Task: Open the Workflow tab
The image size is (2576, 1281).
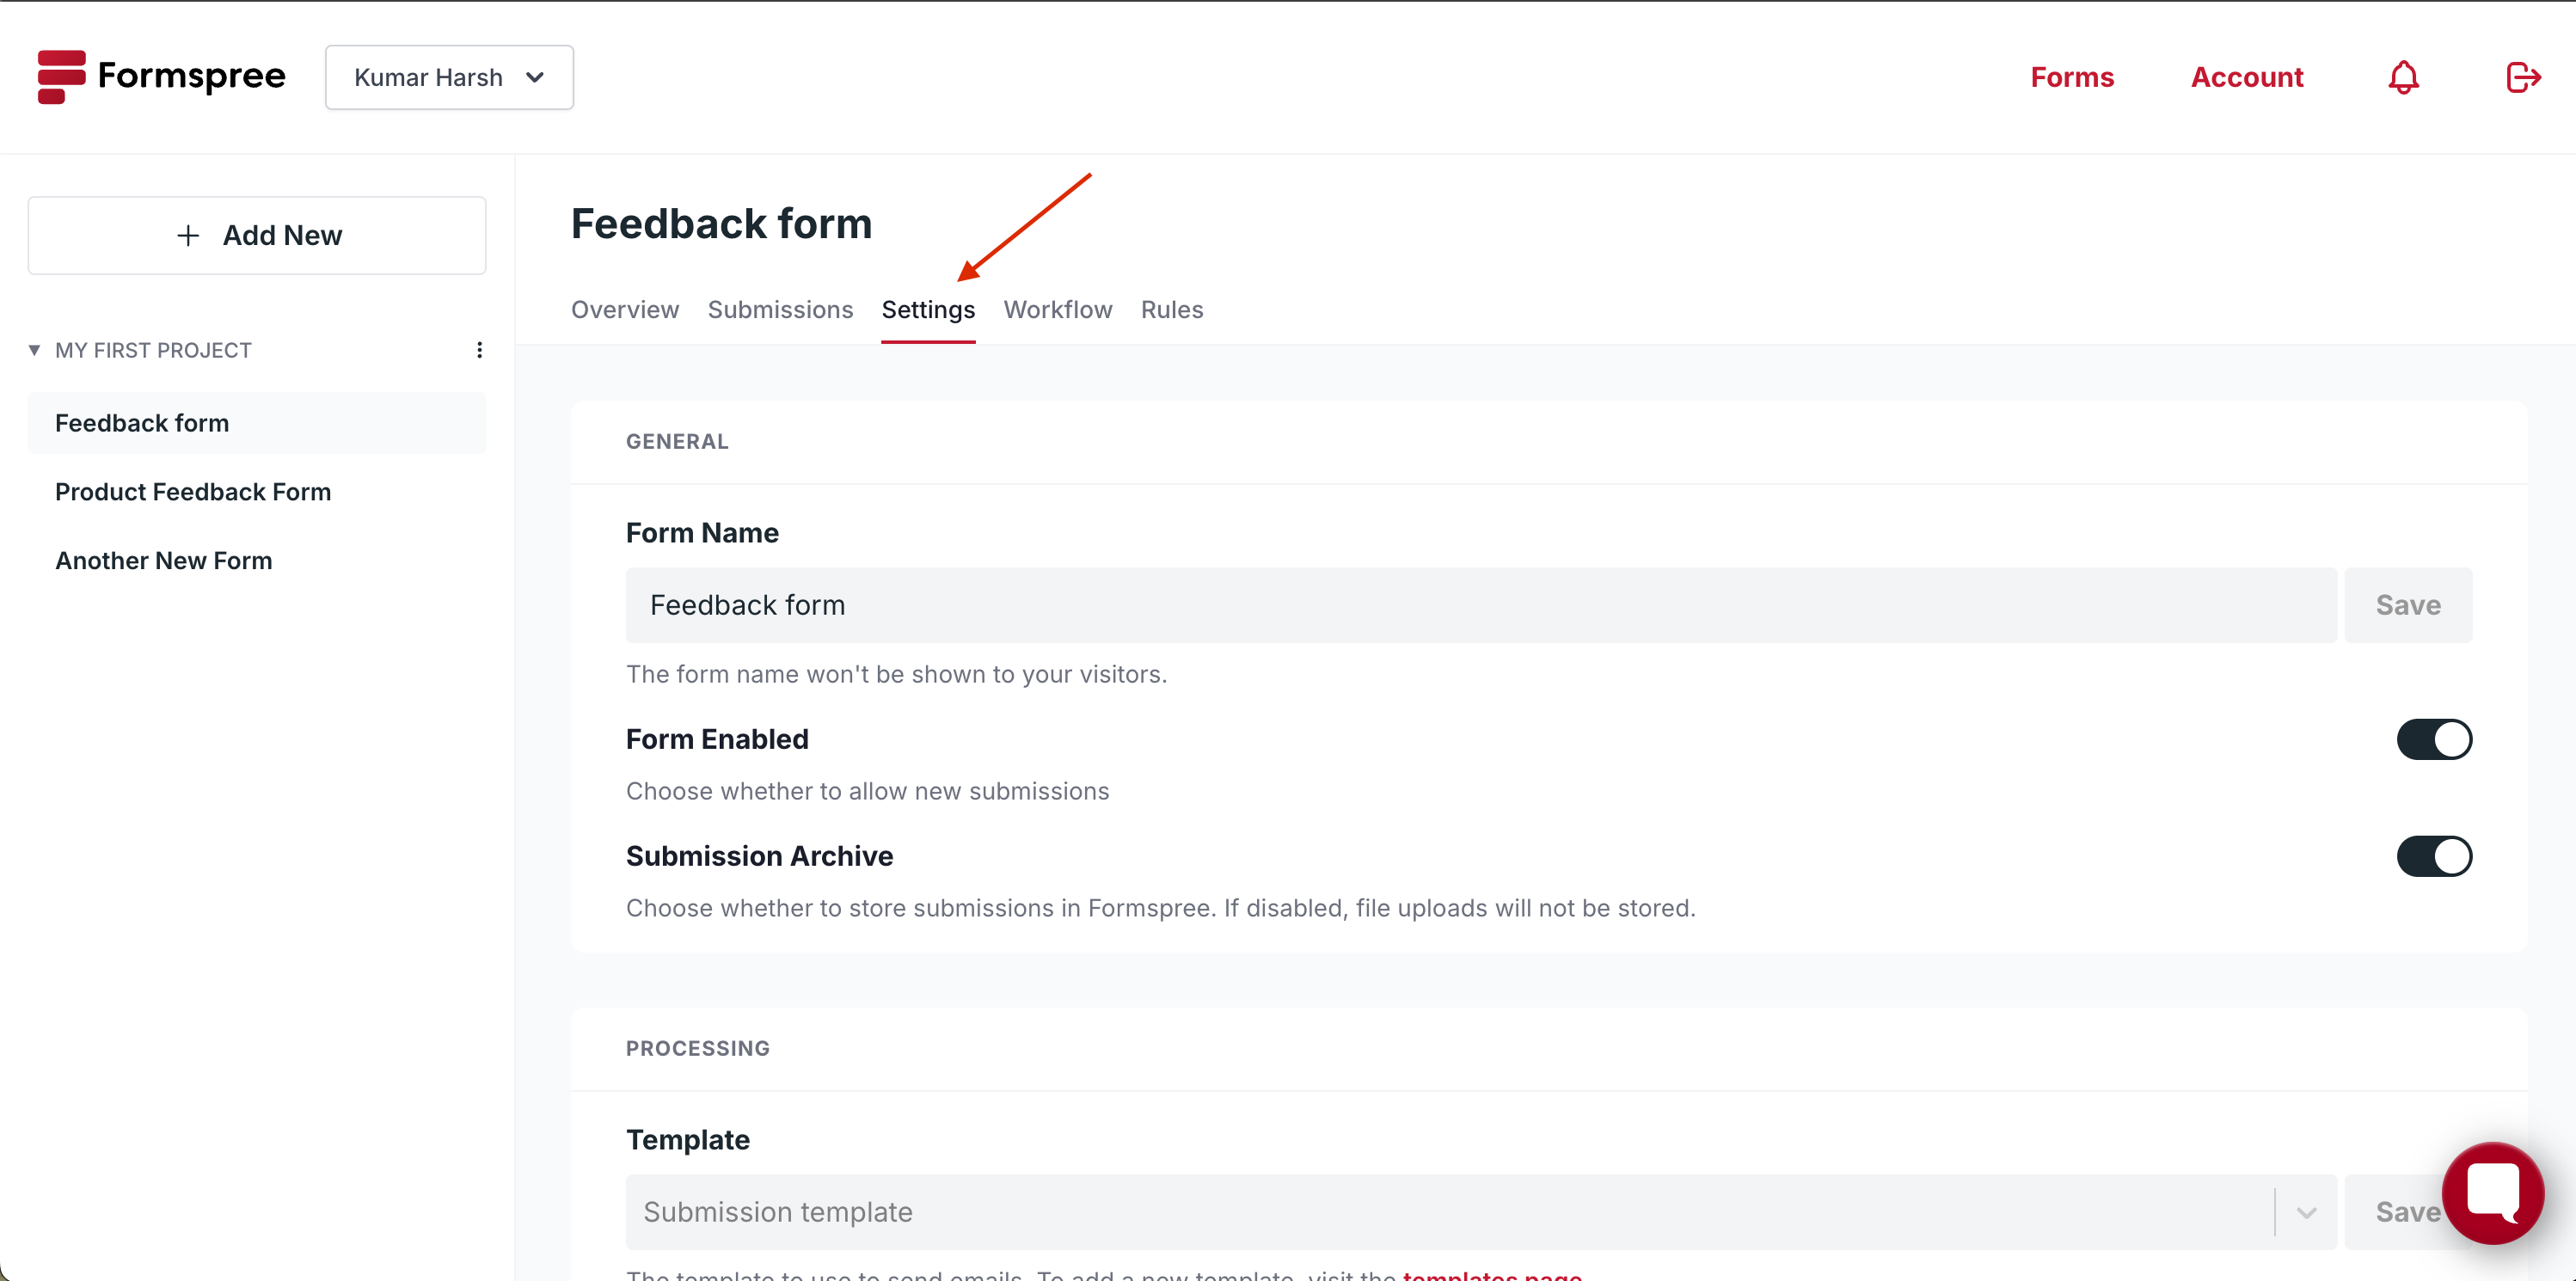Action: tap(1057, 310)
